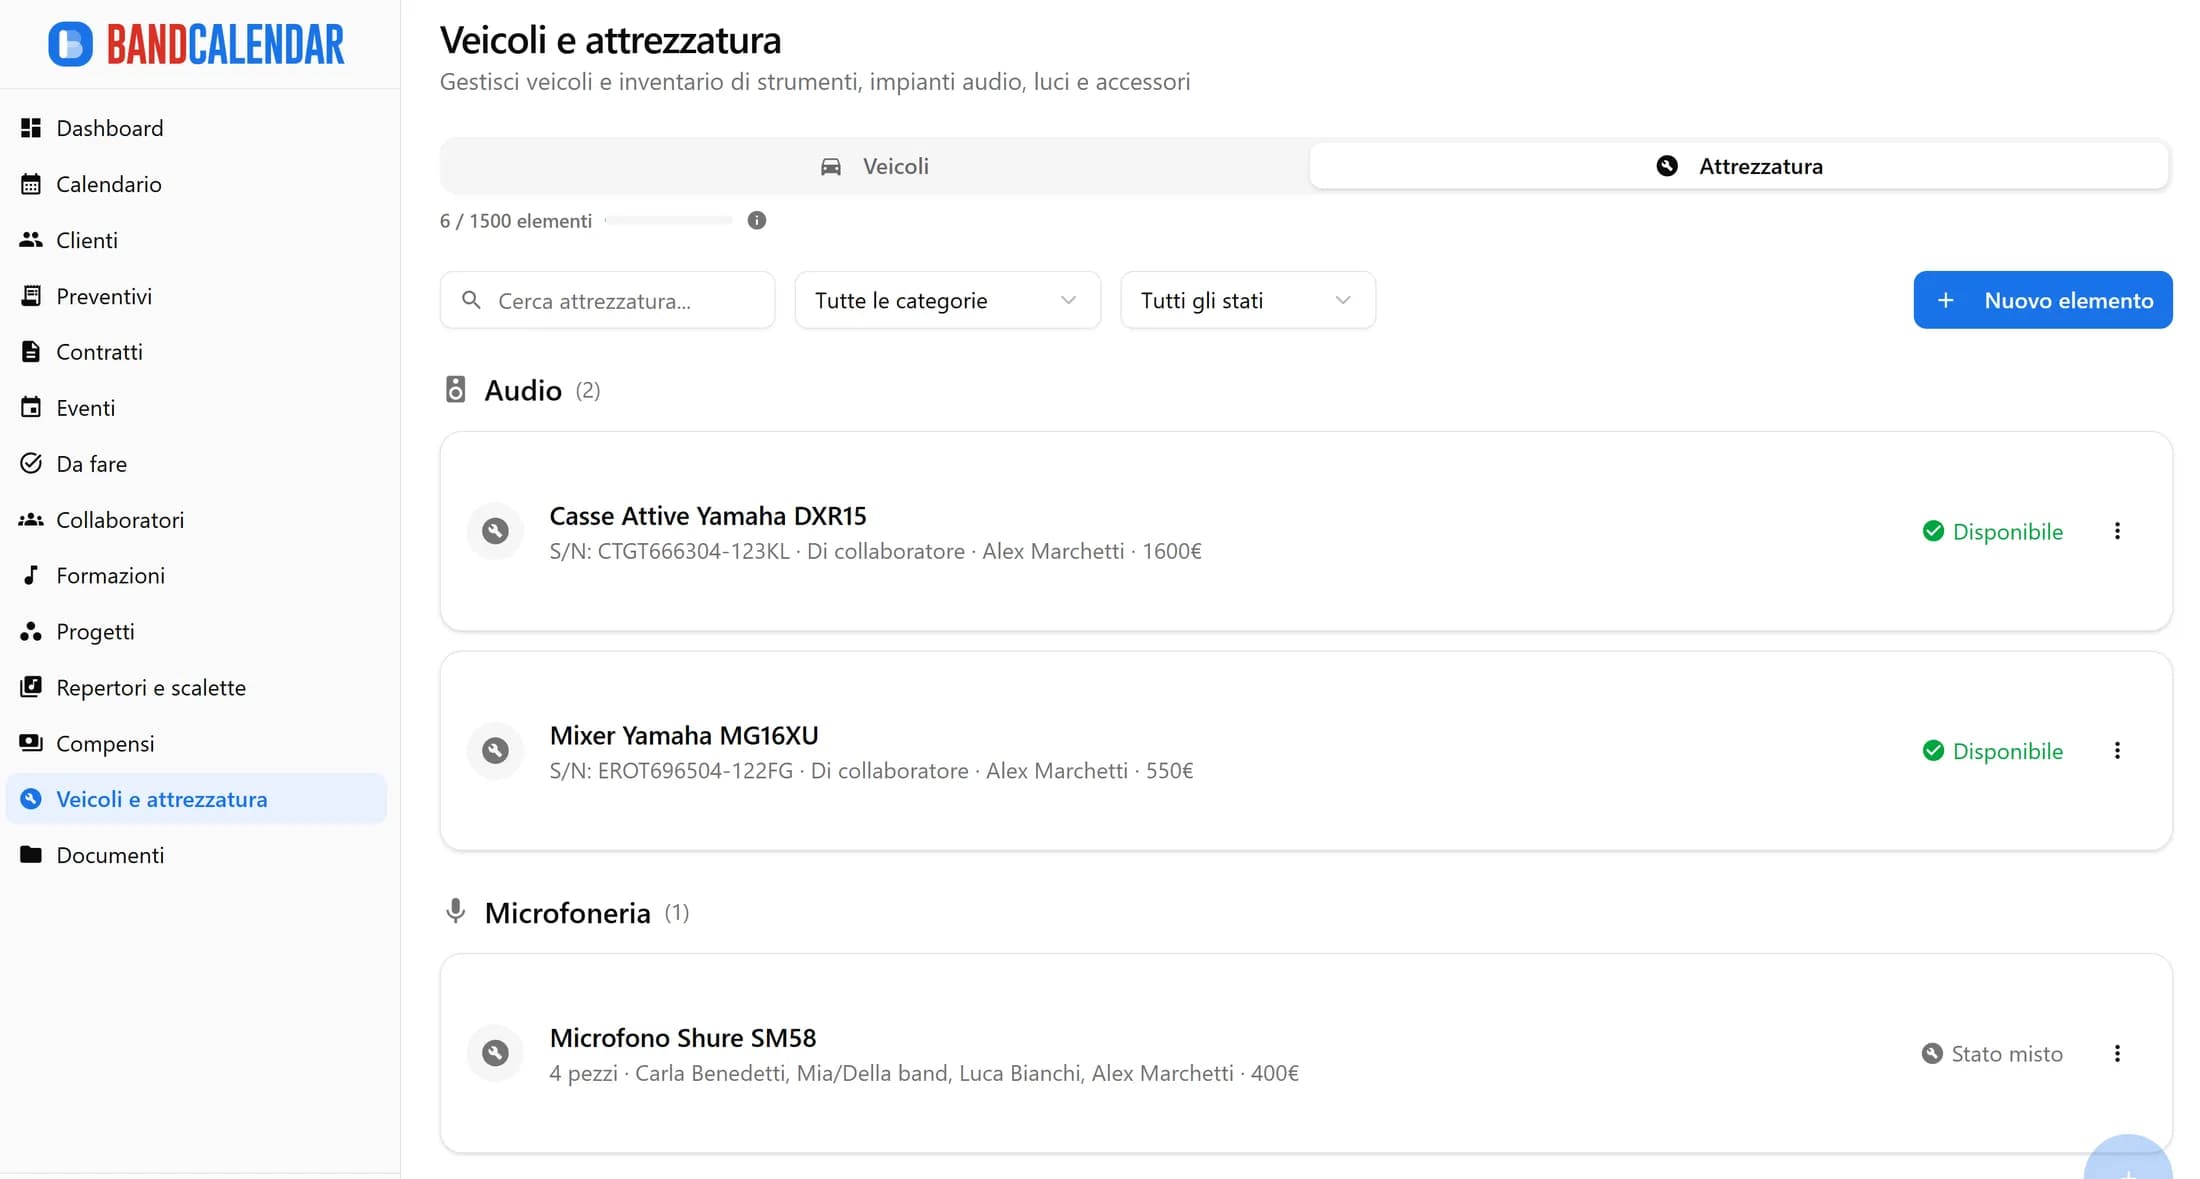Go to Repertori e scalette

pyautogui.click(x=150, y=687)
